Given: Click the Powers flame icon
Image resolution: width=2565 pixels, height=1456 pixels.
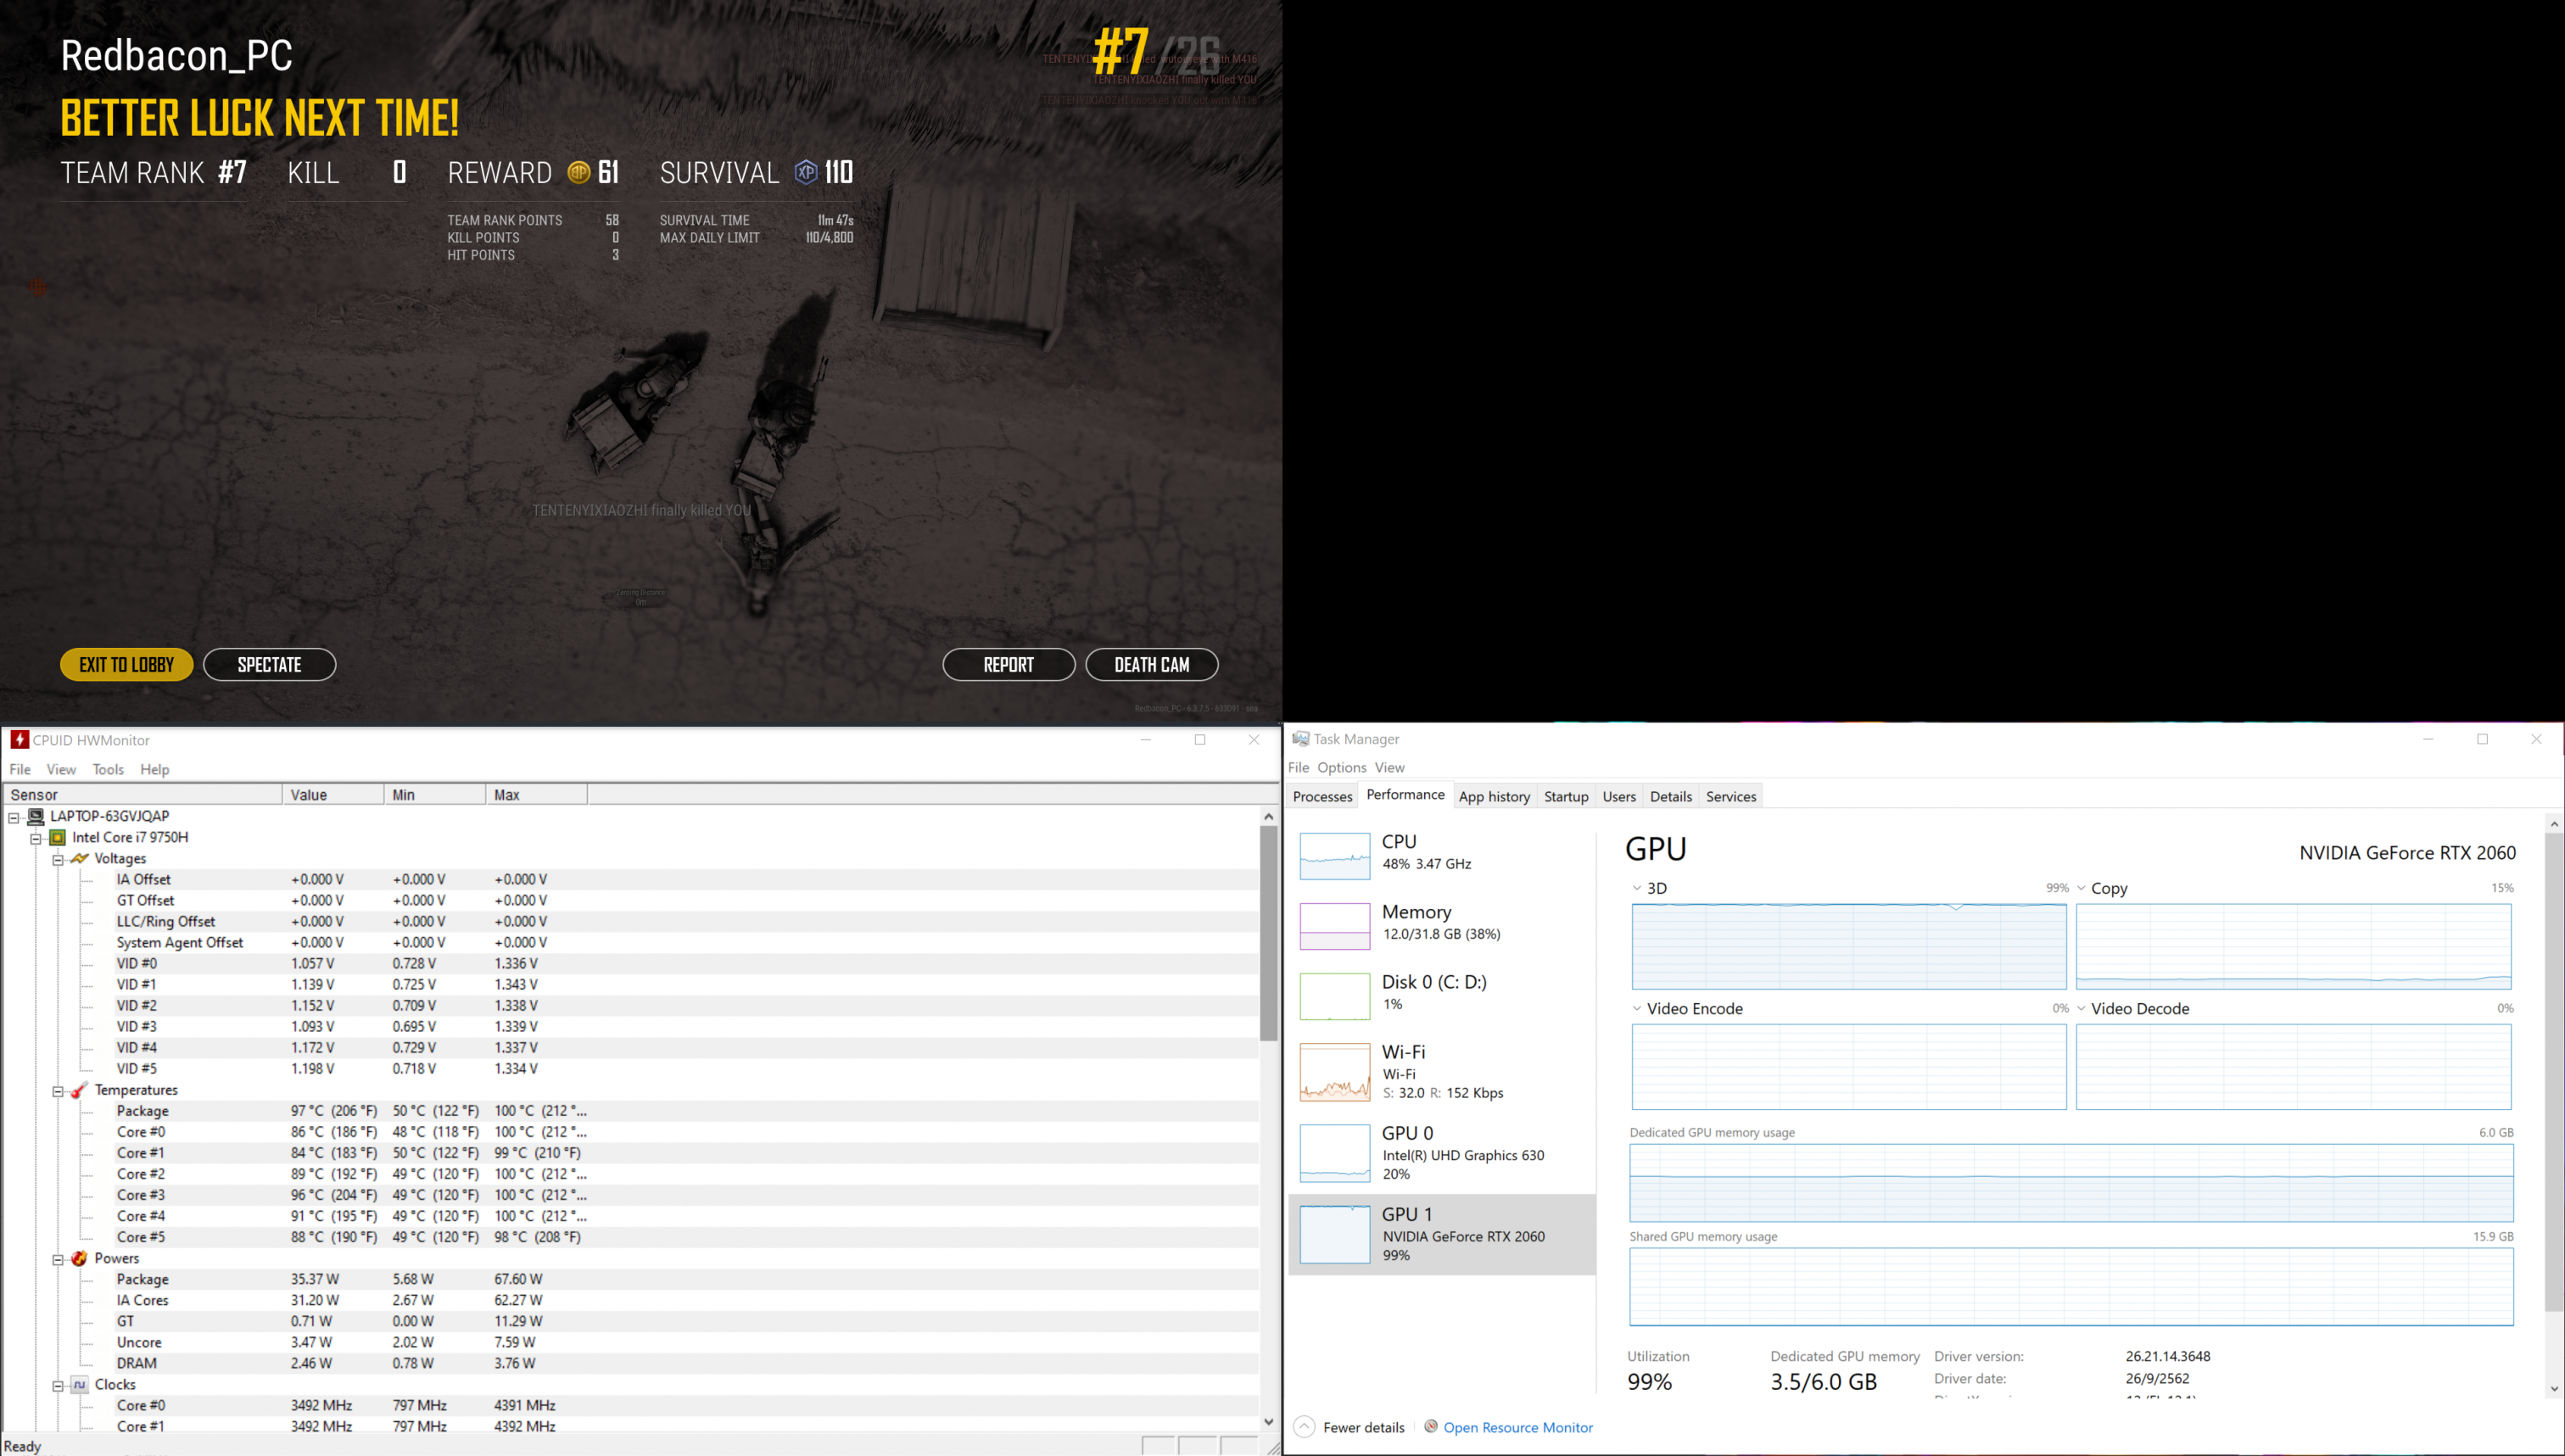Looking at the screenshot, I should [x=79, y=1258].
